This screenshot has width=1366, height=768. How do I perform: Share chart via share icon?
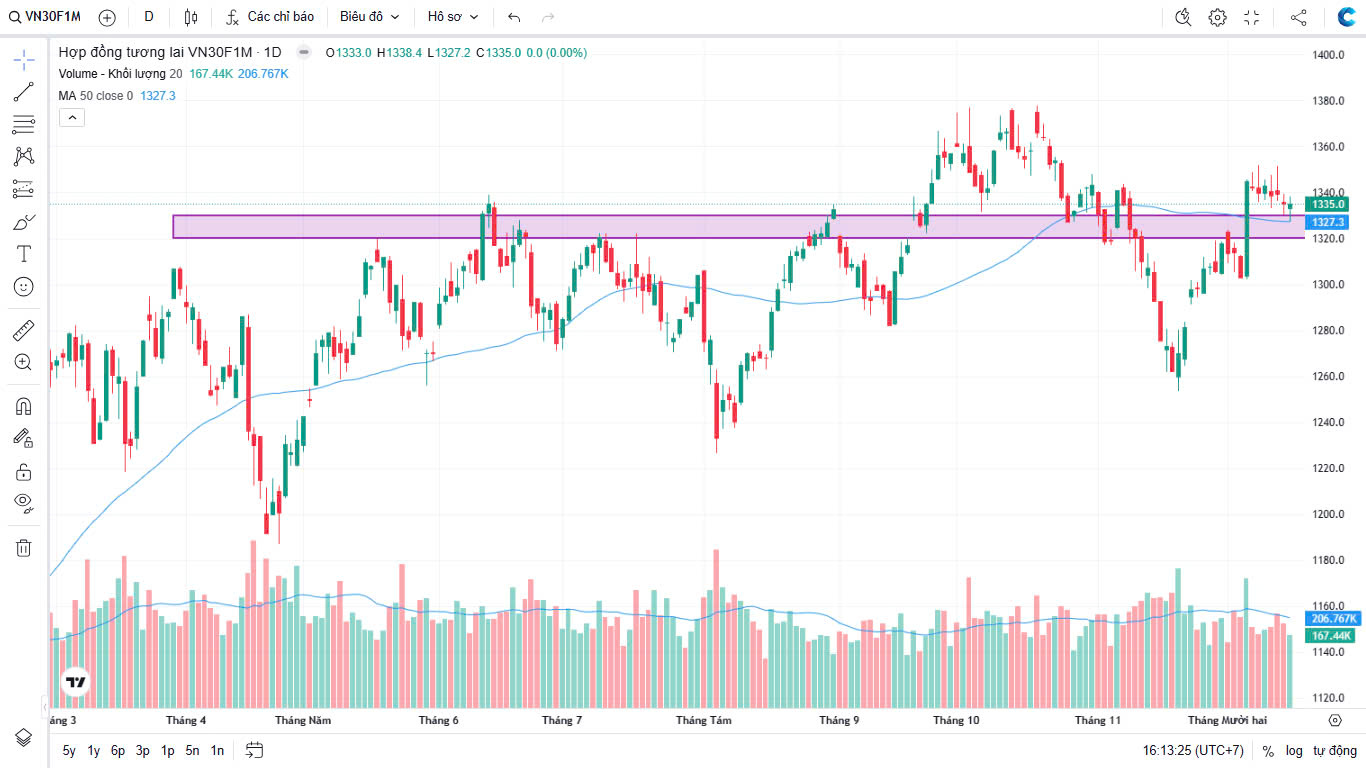coord(1298,17)
